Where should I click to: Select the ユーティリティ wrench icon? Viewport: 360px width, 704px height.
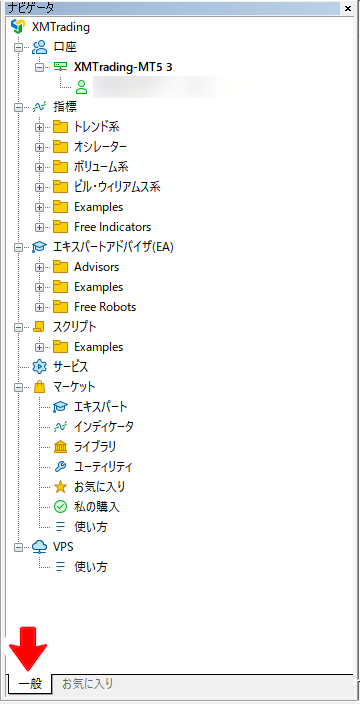[x=60, y=467]
